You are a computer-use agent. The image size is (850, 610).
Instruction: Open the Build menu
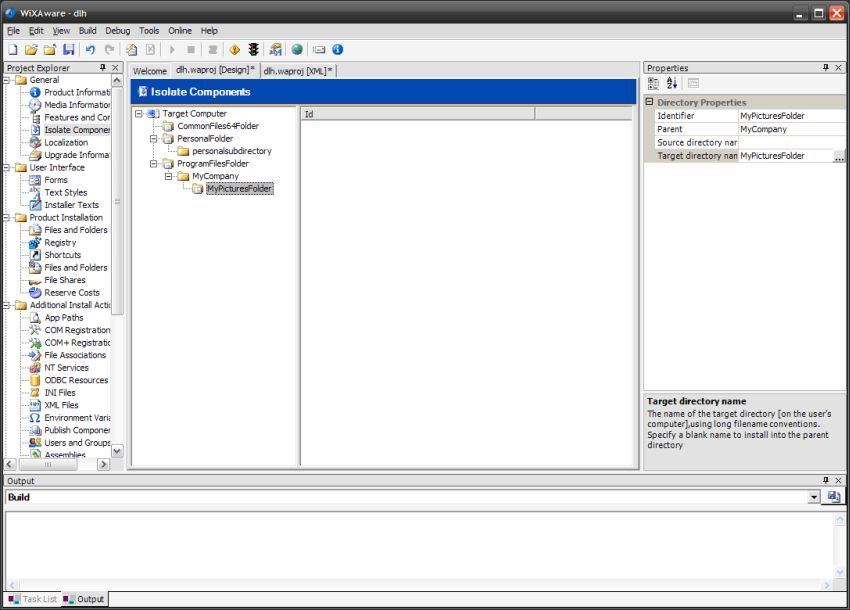click(87, 31)
